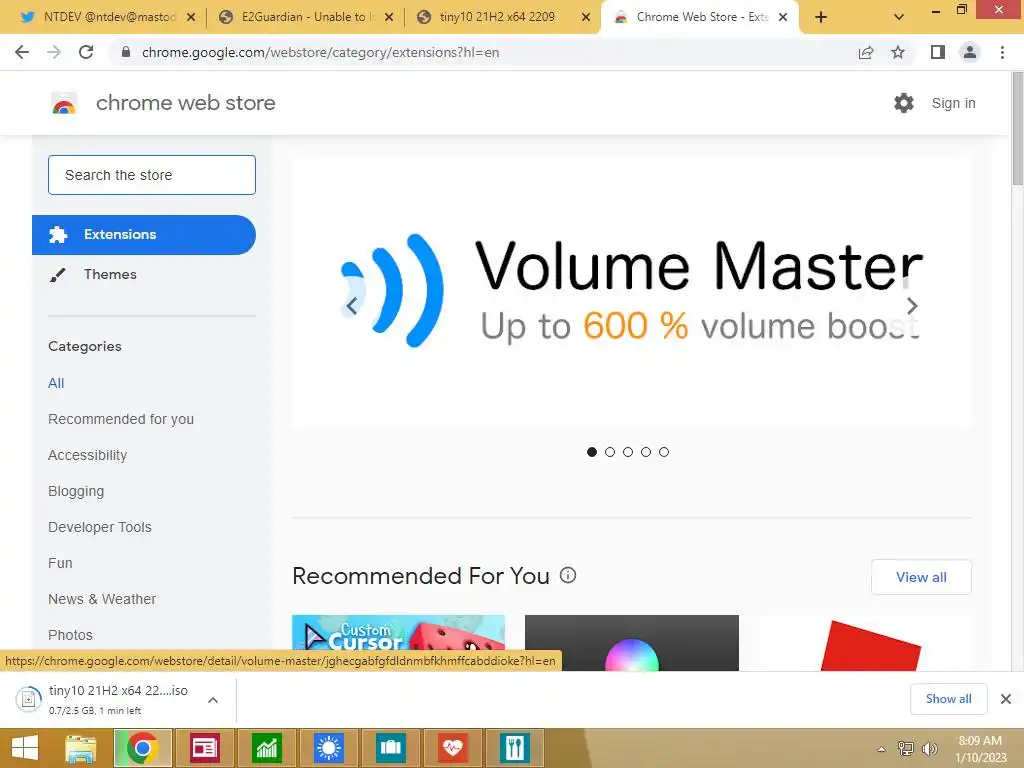Select third carousel dot

628,452
